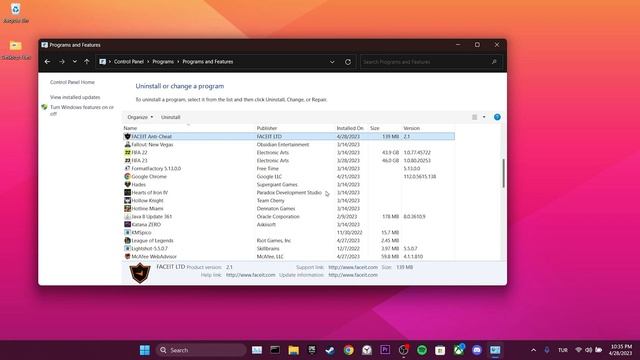The image size is (640, 360).
Task: Open the Help question mark icon
Action: click(497, 117)
